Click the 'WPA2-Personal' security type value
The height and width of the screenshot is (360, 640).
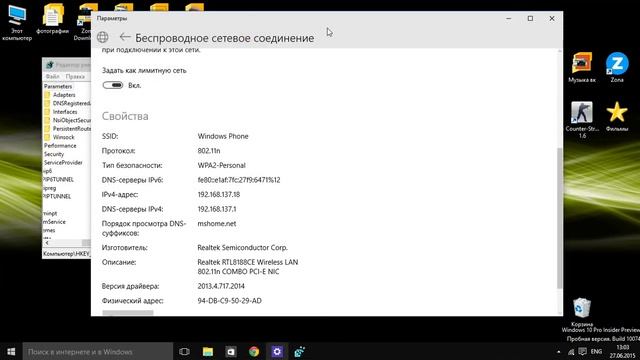(221, 165)
